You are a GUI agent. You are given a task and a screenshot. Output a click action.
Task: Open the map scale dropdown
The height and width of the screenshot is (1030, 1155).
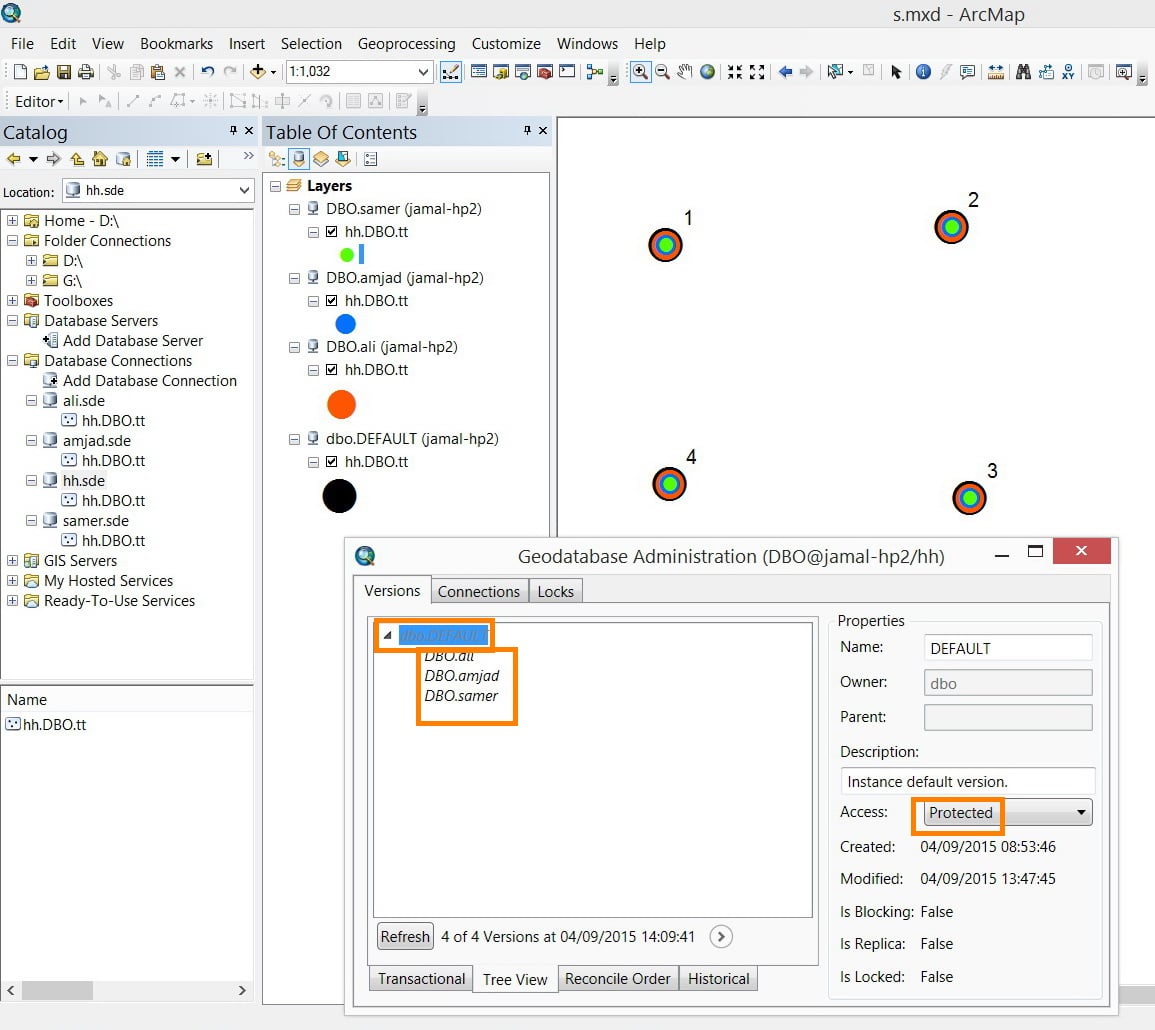pos(423,71)
